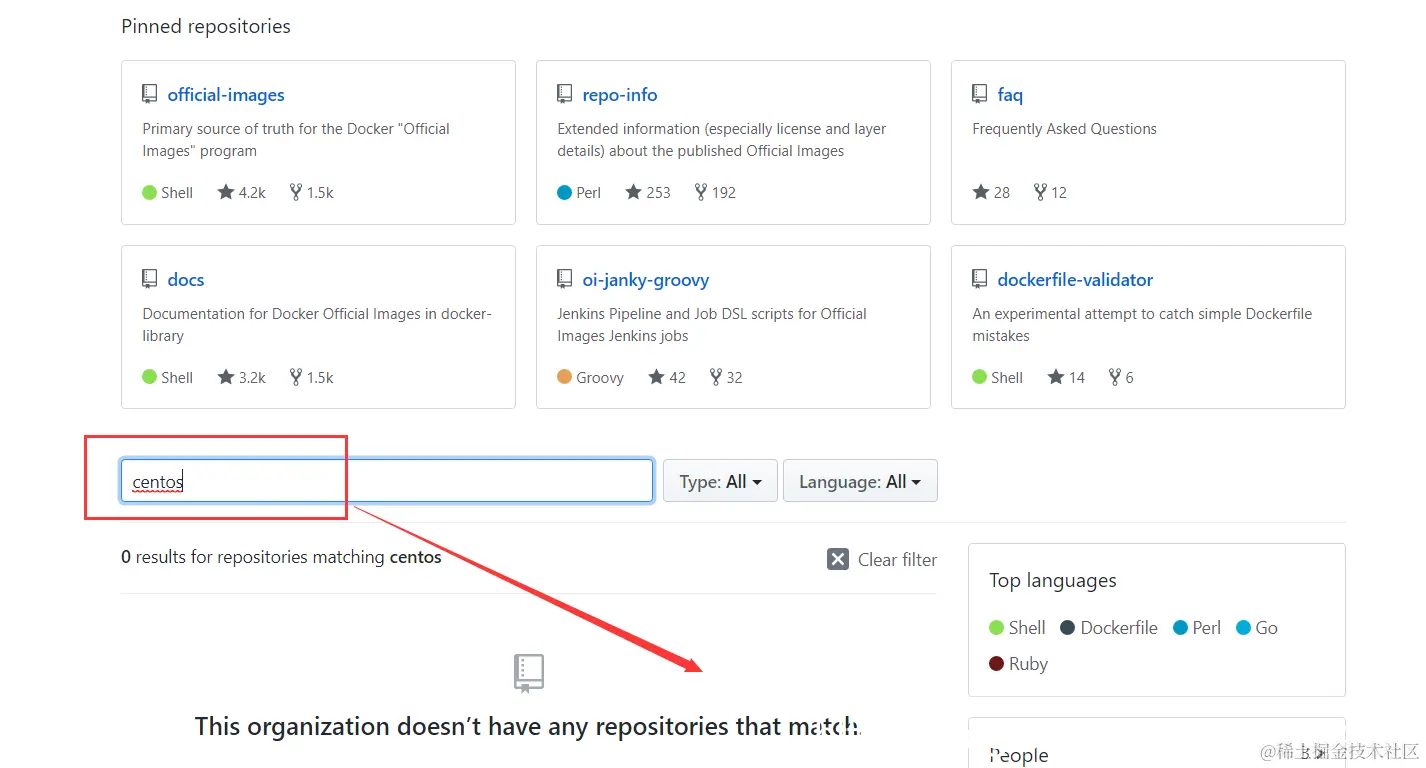Filter by Shell in Top languages
Image resolution: width=1426 pixels, height=768 pixels.
(1017, 628)
